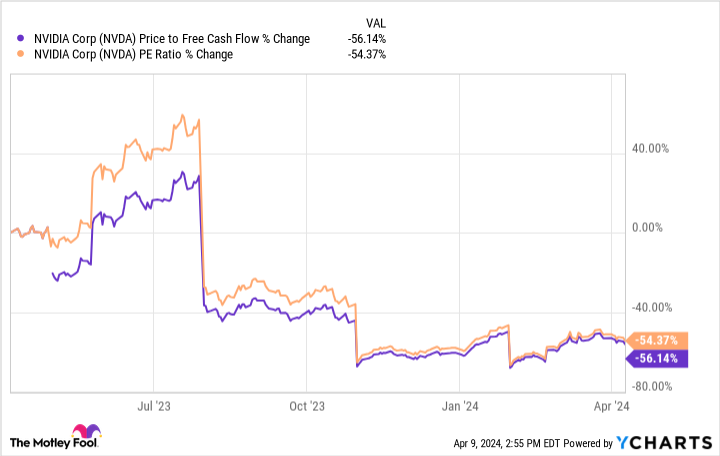Click the Apr '24 x-axis label
This screenshot has width=720, height=456.
(x=610, y=406)
